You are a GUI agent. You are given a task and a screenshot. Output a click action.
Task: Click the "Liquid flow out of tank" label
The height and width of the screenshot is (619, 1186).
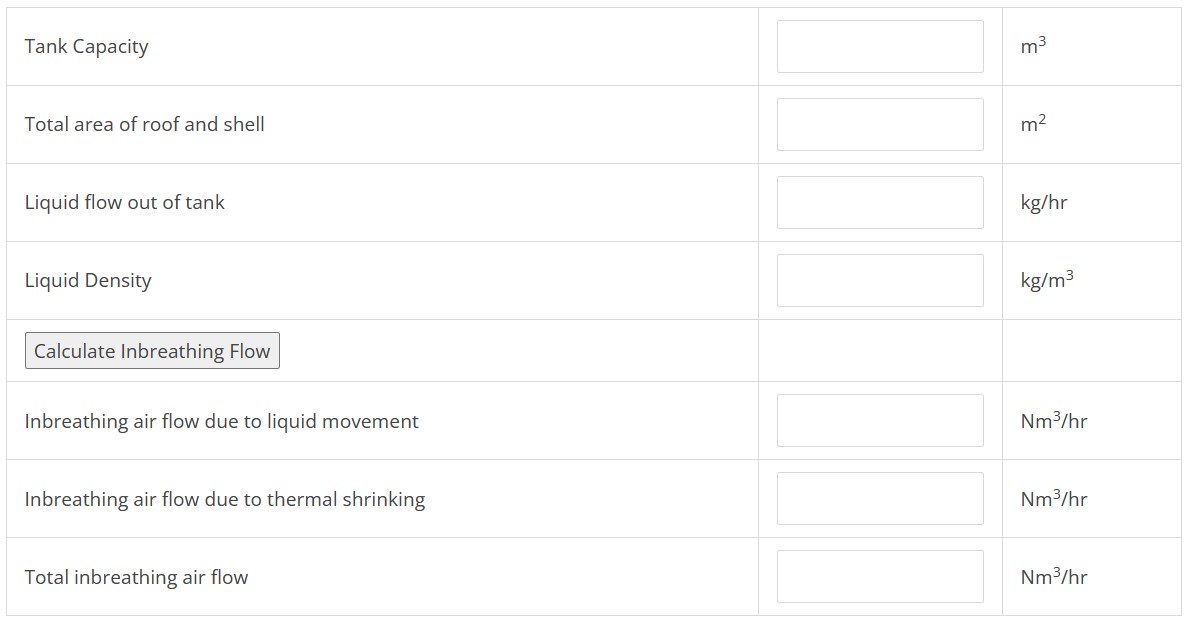click(125, 203)
